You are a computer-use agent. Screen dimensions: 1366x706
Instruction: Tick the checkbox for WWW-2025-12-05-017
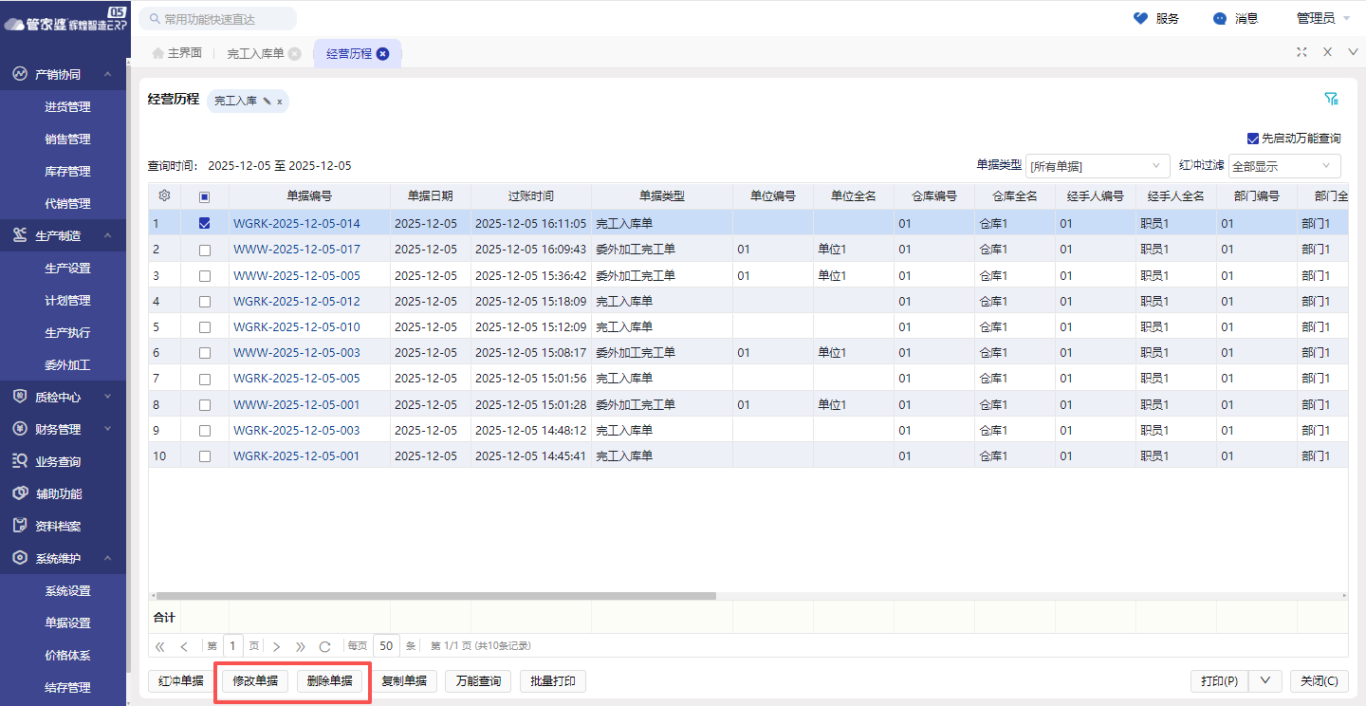(x=205, y=249)
